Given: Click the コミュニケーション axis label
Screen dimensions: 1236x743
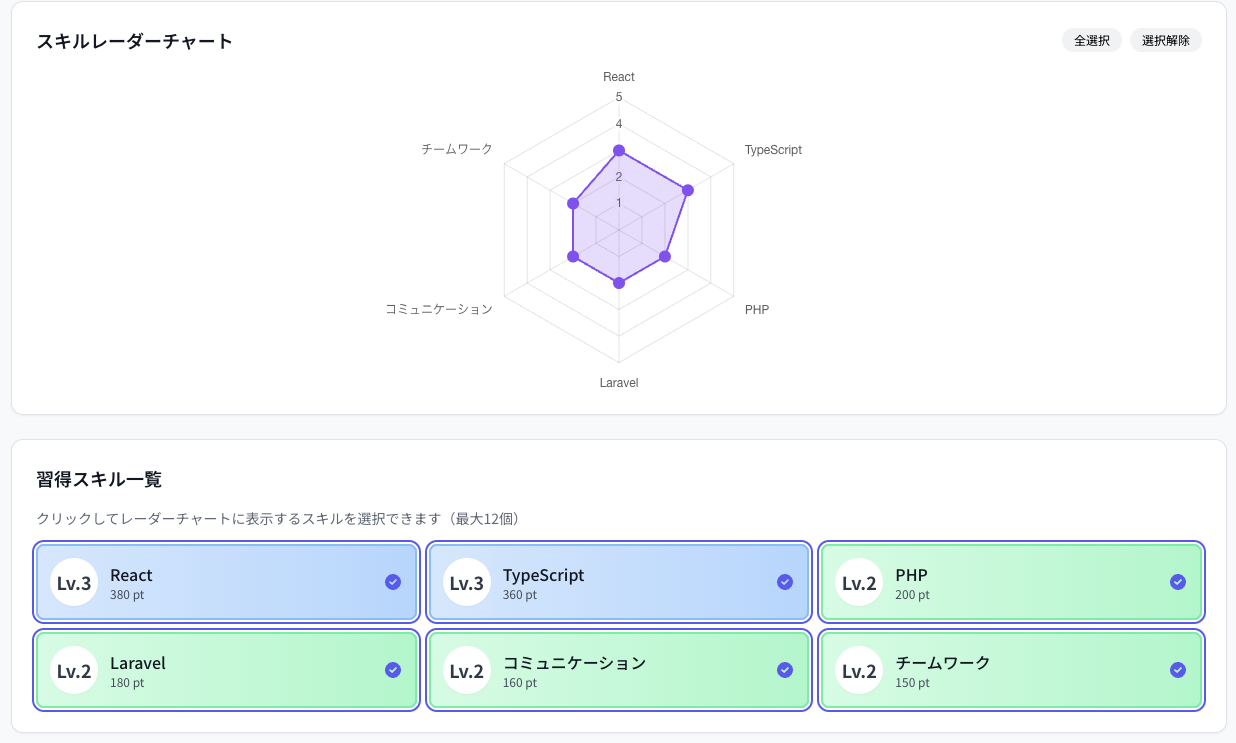Looking at the screenshot, I should pos(439,309).
